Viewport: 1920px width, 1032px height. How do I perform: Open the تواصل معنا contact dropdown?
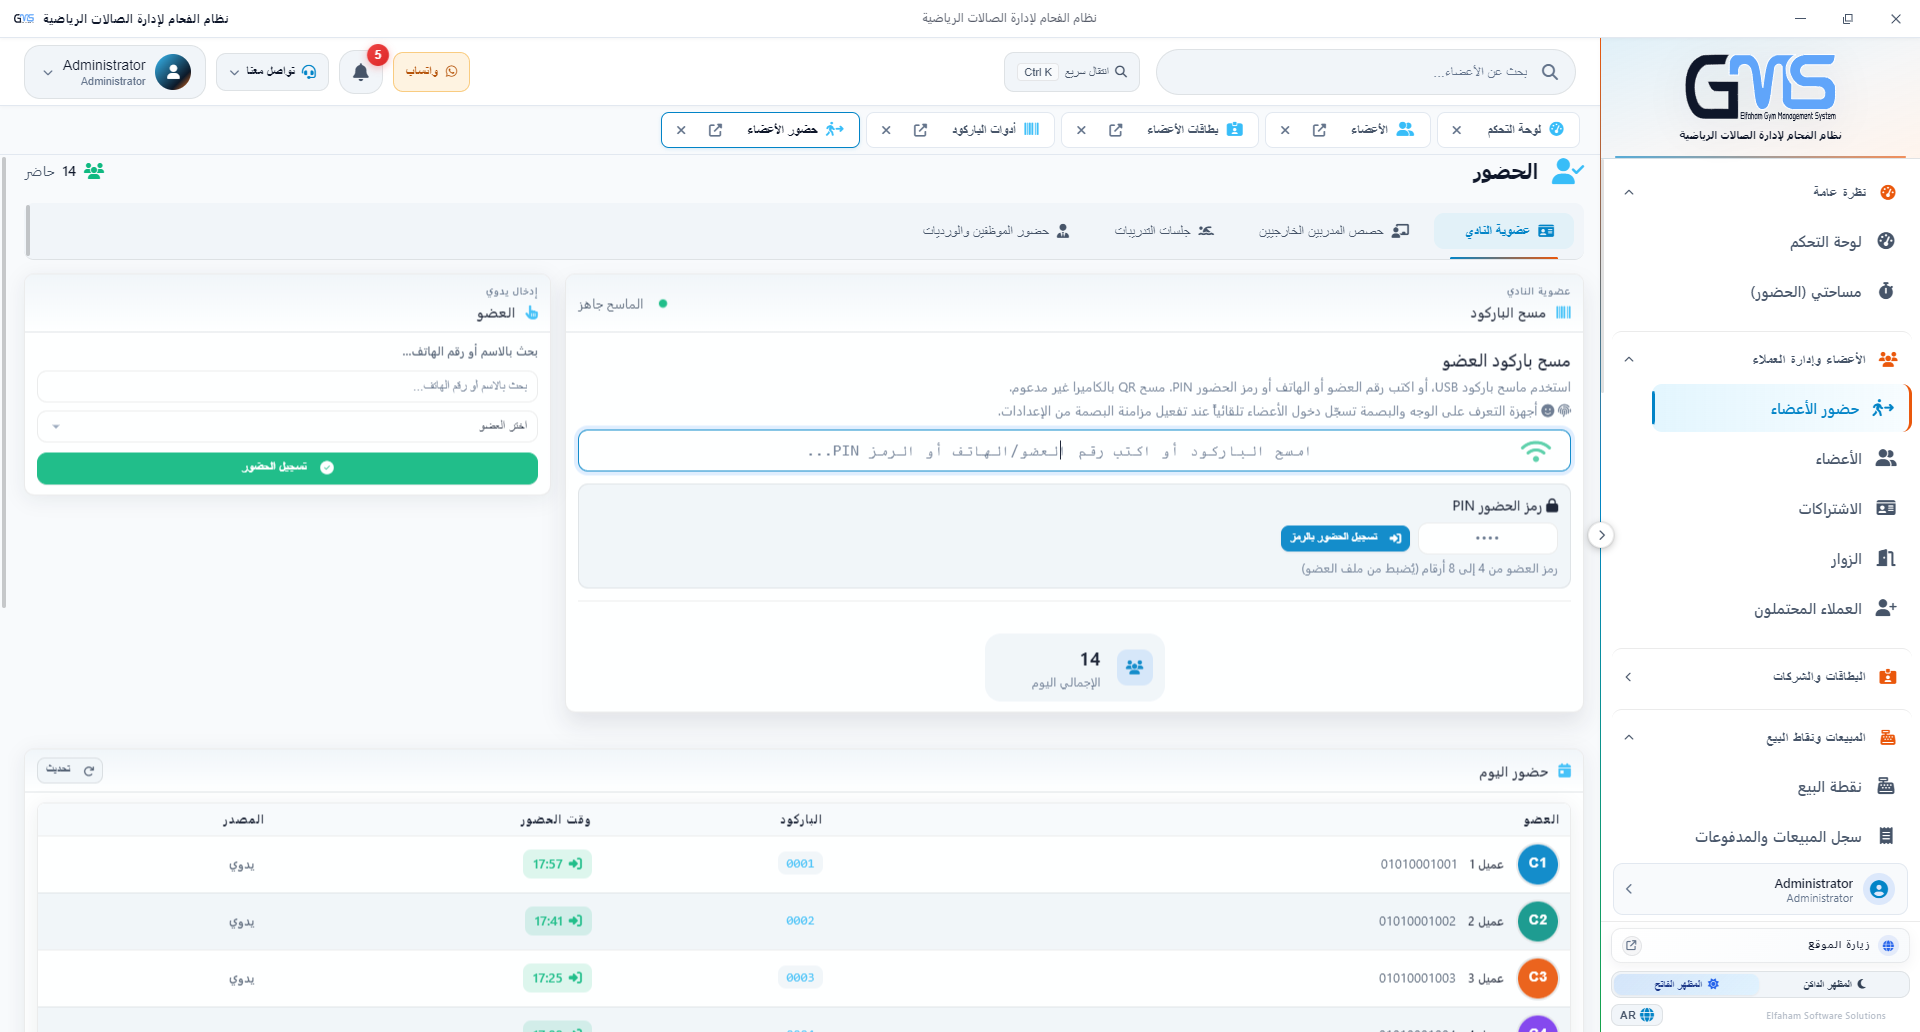click(272, 72)
